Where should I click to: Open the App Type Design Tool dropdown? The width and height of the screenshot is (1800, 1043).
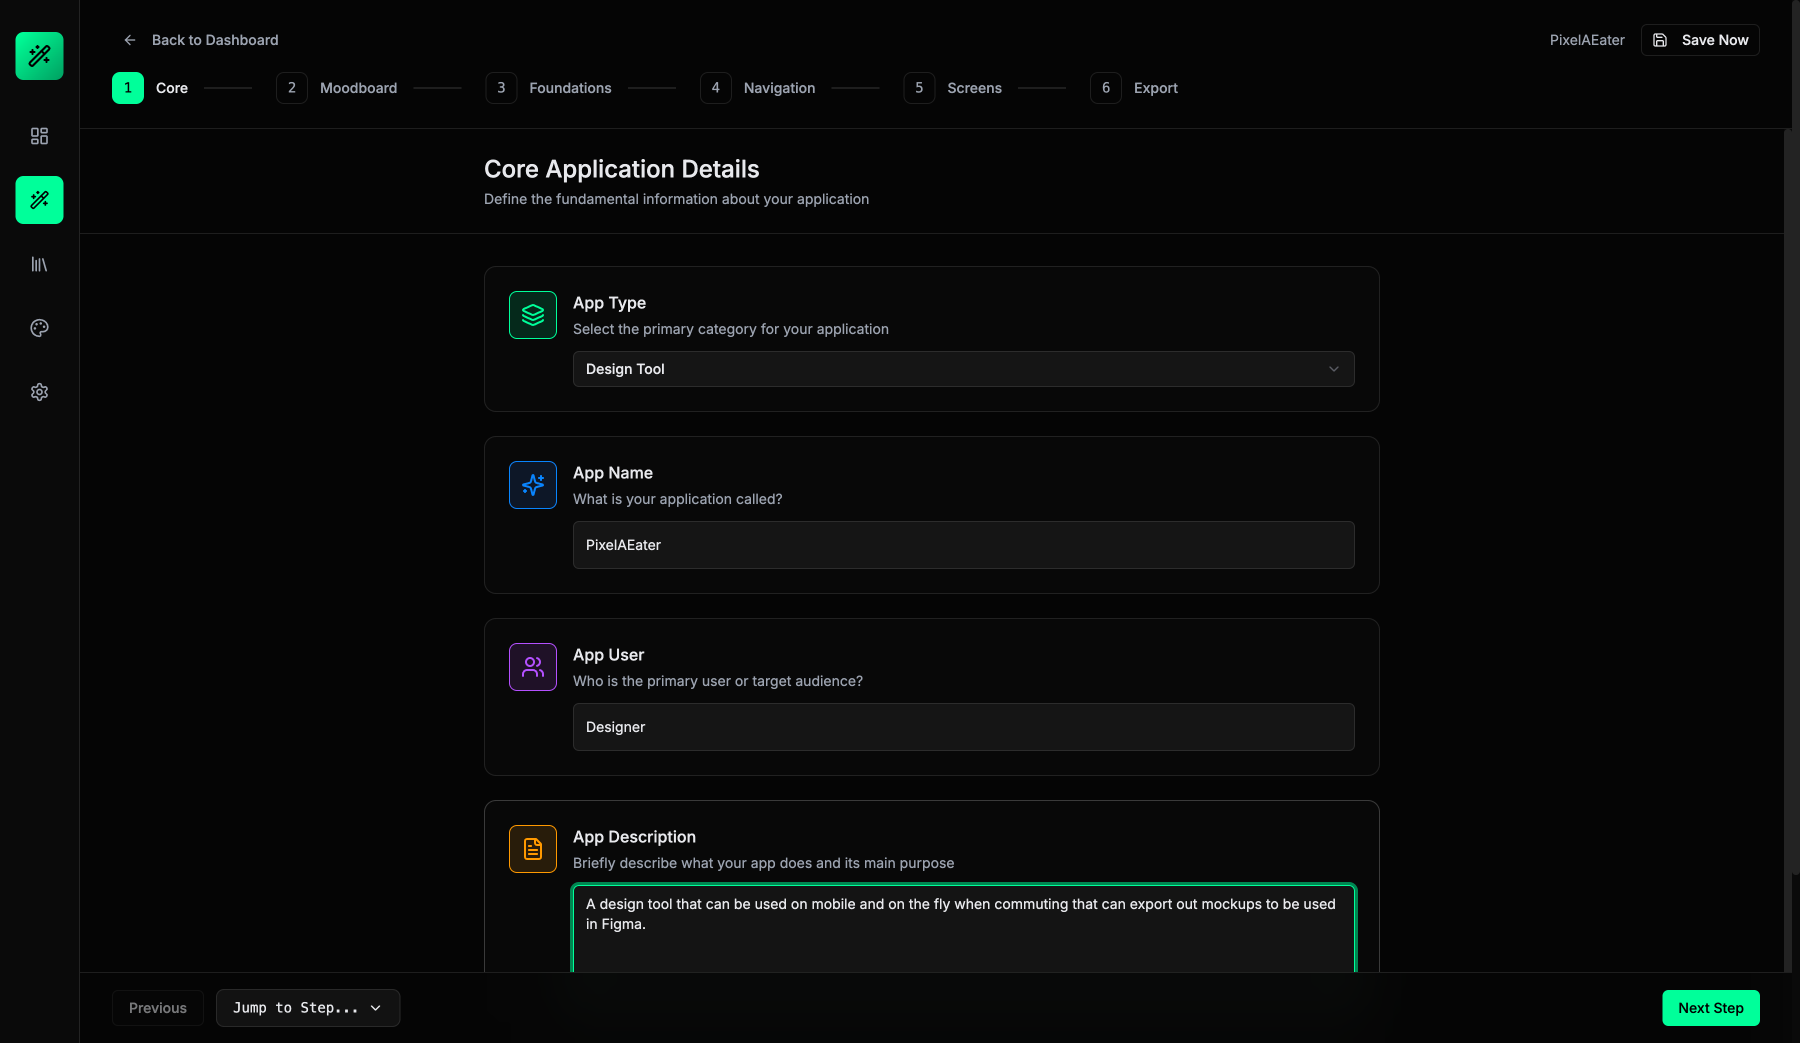964,369
